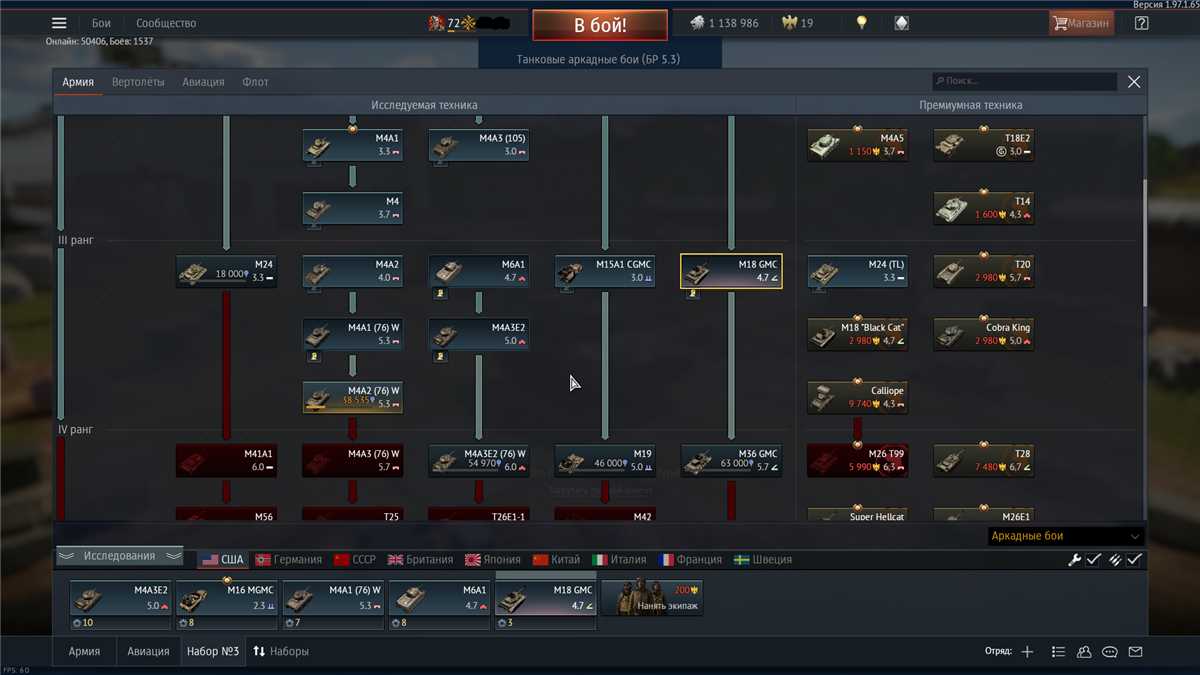Select the Calliope premium tank
Image resolution: width=1200 pixels, height=675 pixels.
tap(858, 397)
